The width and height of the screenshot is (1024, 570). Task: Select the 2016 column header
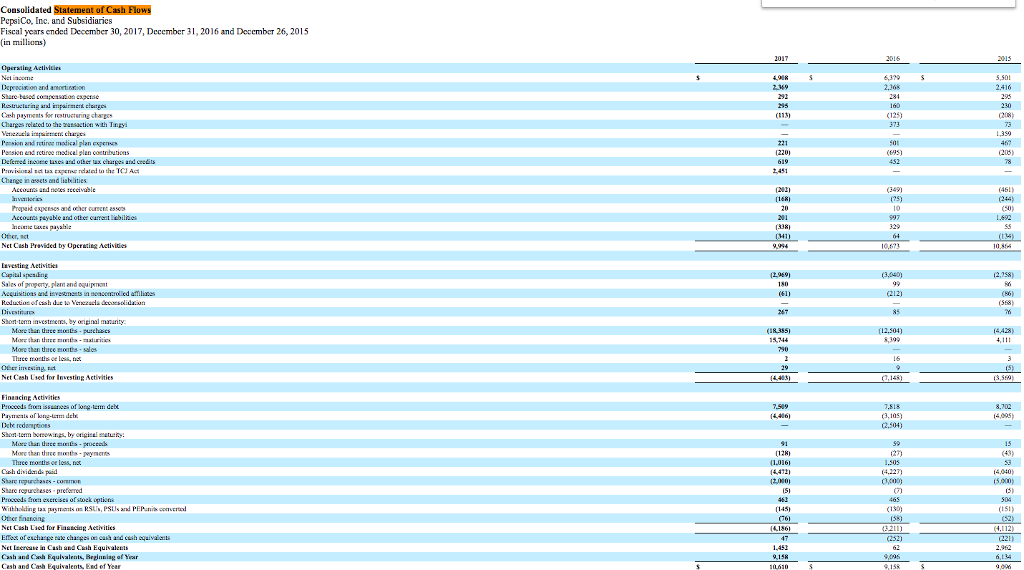(893, 59)
